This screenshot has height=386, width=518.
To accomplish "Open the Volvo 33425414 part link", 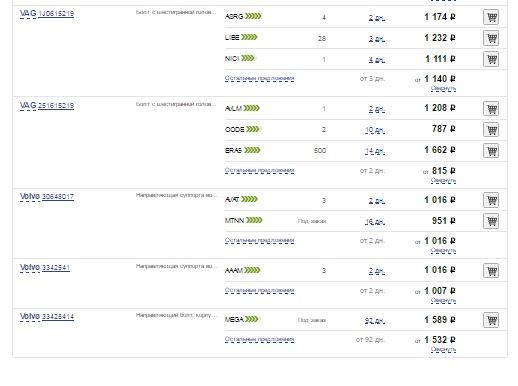I will click(x=58, y=317).
